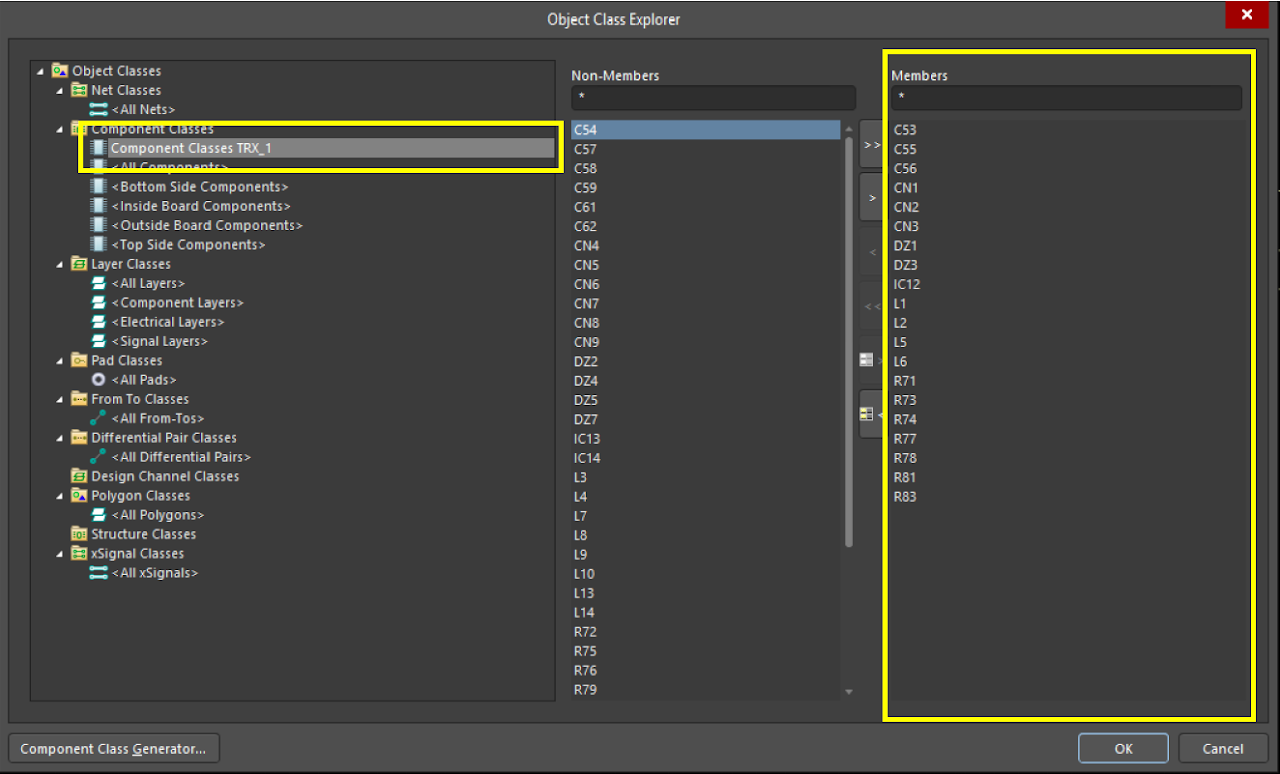Select Bottom Side Components class
This screenshot has width=1280, height=774.
199,186
